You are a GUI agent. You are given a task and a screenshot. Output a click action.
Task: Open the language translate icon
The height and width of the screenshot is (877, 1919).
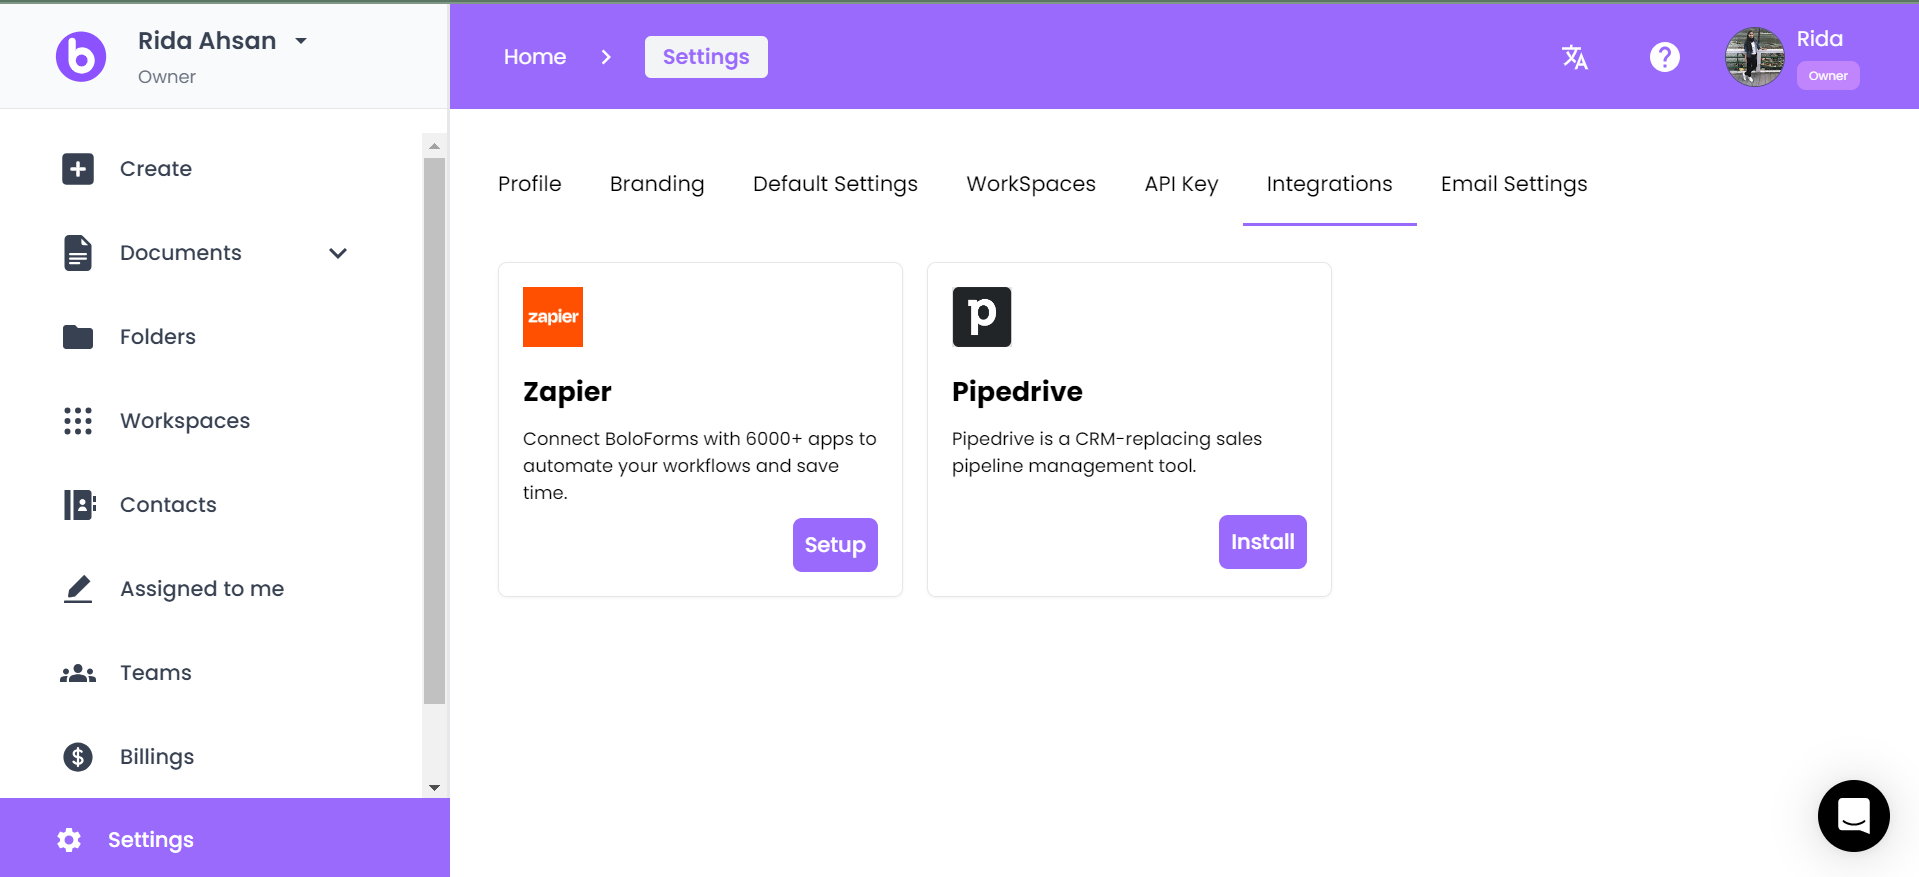coord(1575,57)
